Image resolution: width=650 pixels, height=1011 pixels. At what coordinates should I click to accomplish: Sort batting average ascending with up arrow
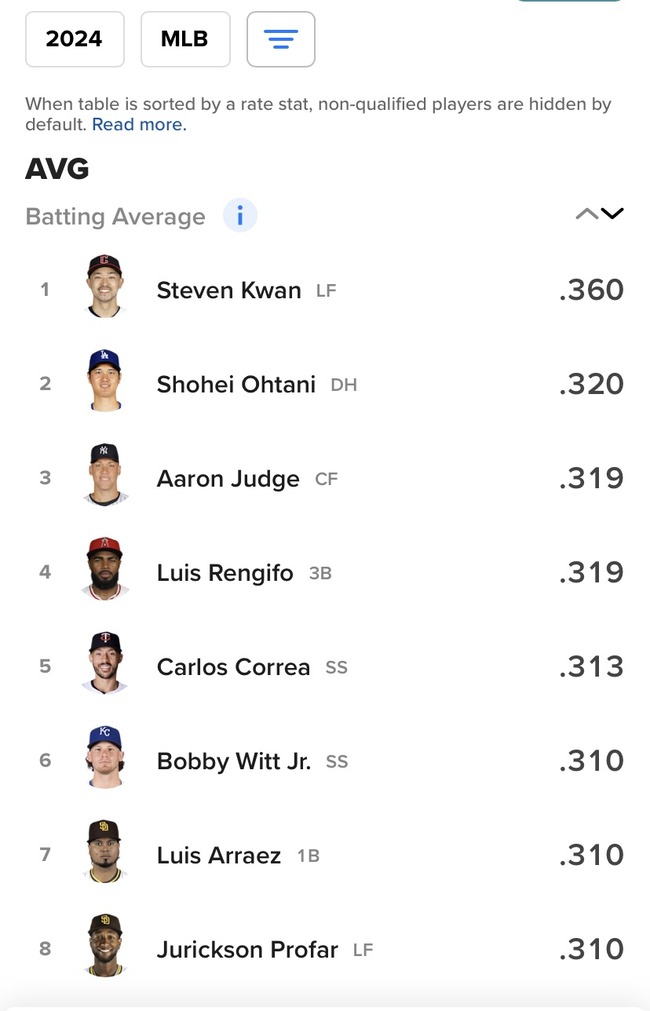click(587, 214)
